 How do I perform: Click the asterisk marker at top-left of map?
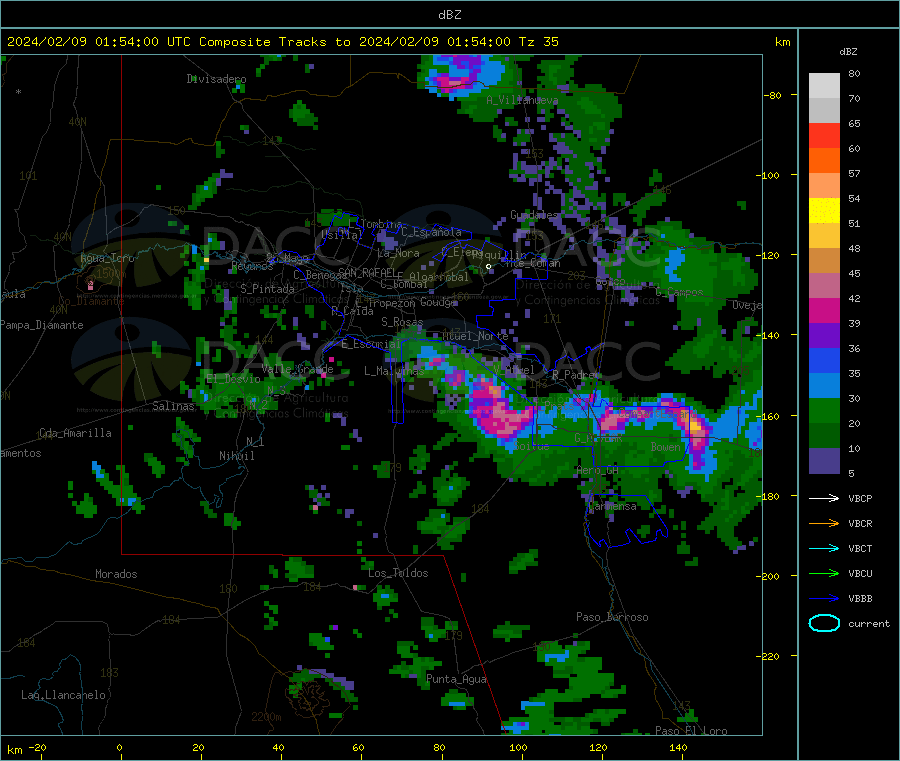pyautogui.click(x=18, y=92)
